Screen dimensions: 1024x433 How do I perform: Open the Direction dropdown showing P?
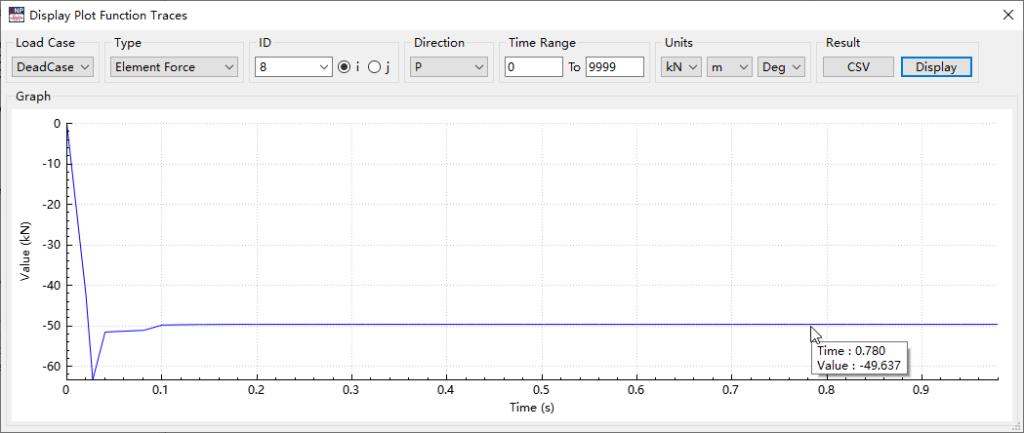(x=448, y=67)
